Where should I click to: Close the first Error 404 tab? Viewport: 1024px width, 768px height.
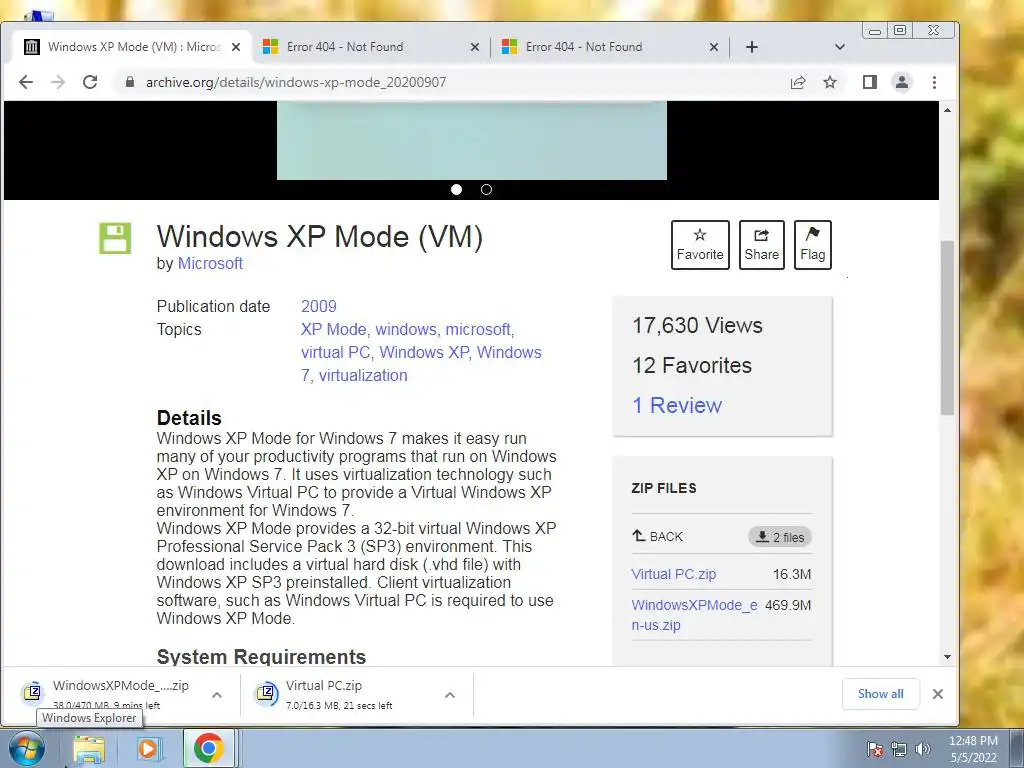pyautogui.click(x=475, y=47)
